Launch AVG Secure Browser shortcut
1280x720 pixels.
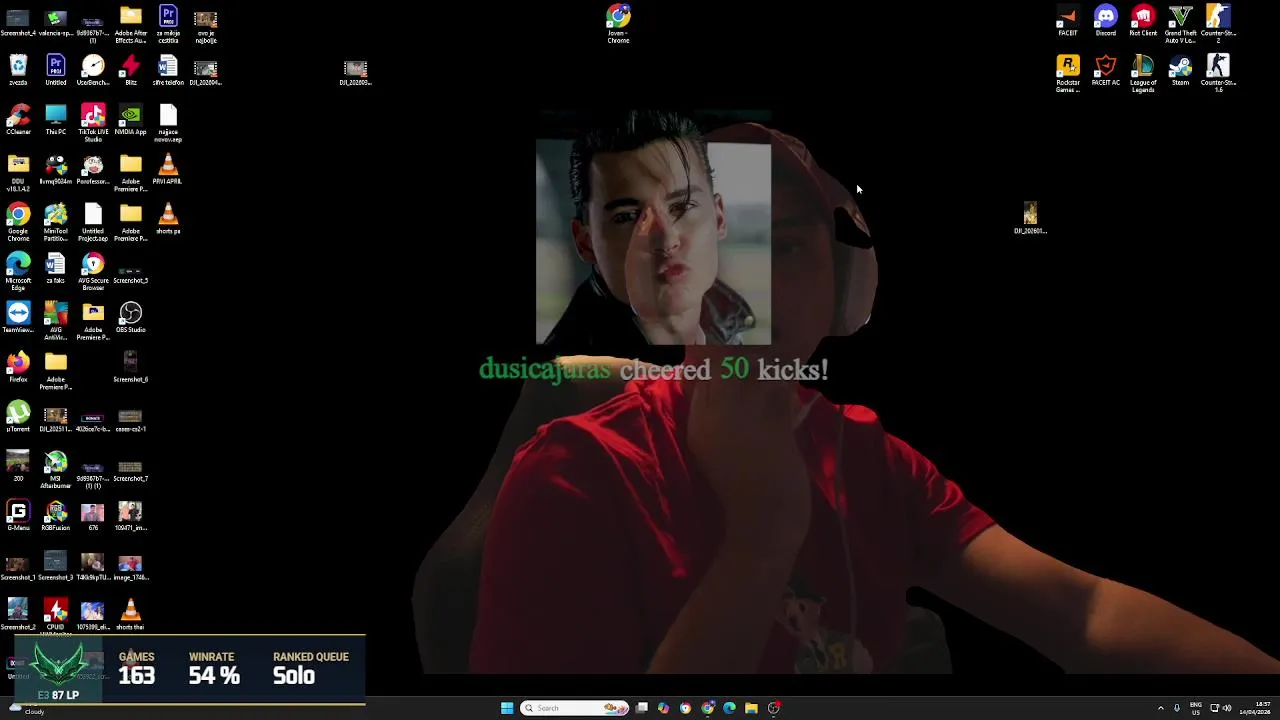click(x=93, y=270)
